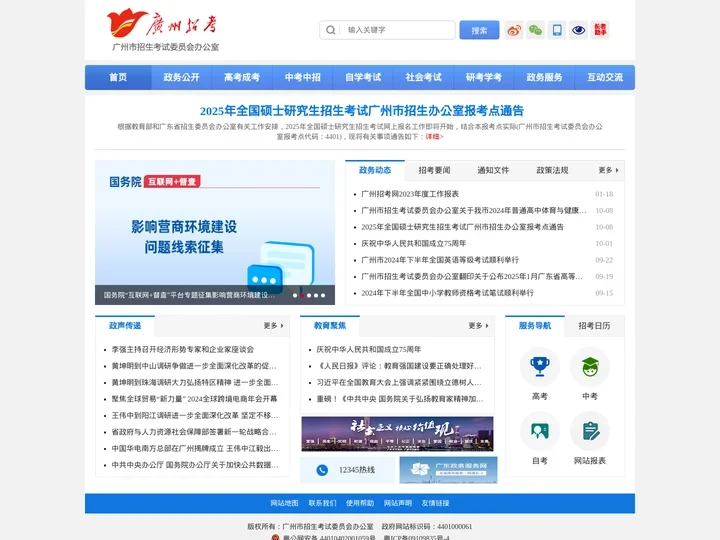Select the last carousel dot
The image size is (720, 540).
click(323, 295)
